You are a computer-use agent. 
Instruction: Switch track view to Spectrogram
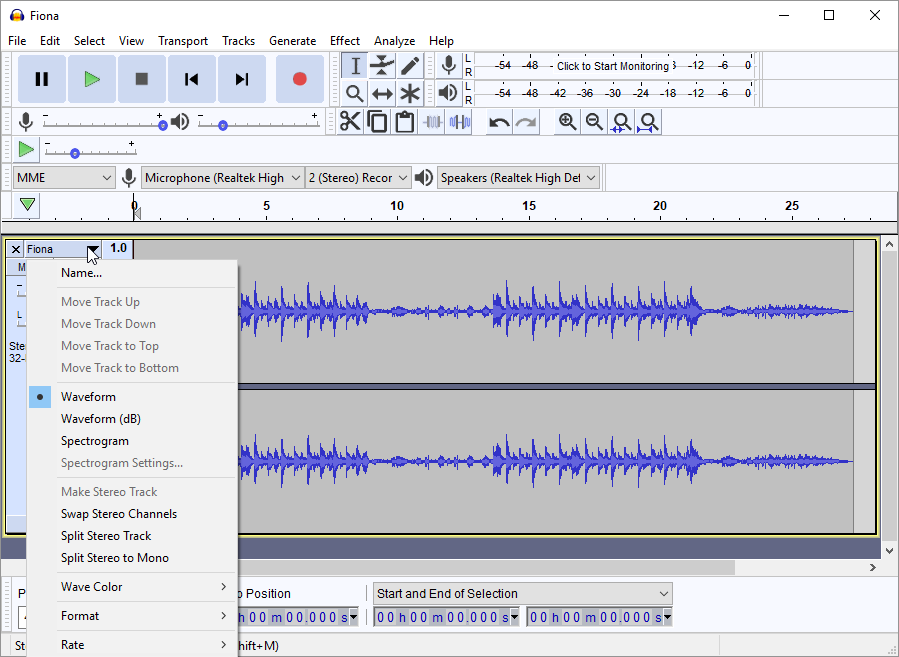(x=94, y=441)
